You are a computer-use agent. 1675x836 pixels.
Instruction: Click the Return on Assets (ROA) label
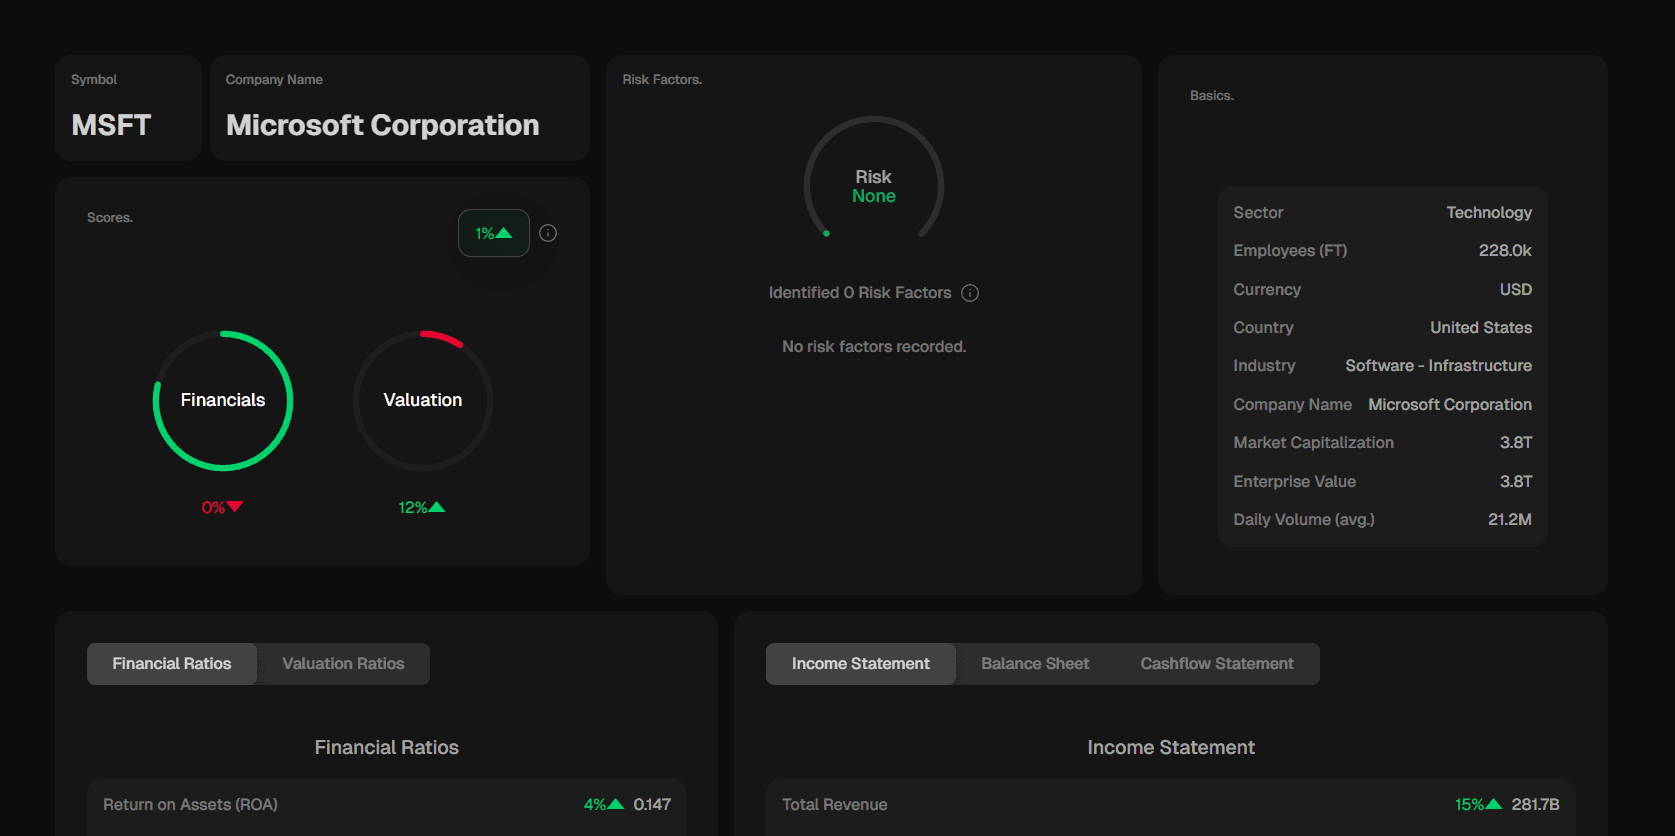190,805
